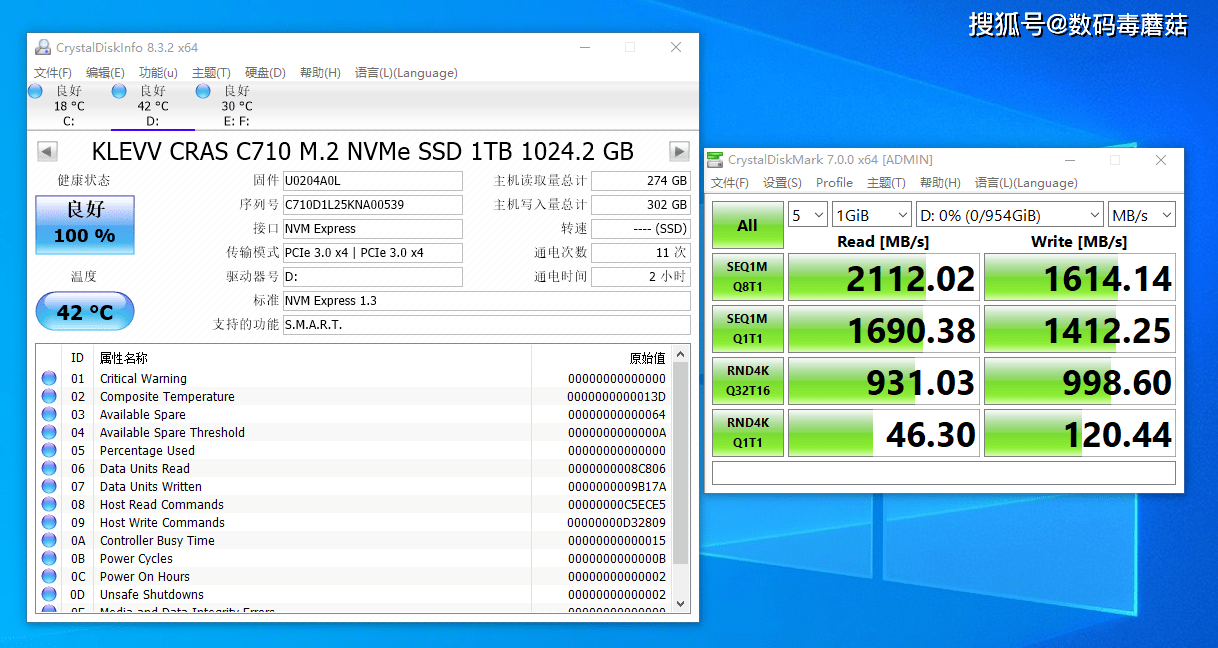The image size is (1218, 648).
Task: Open 文件(F) menu in CrystalDiskMark
Action: tap(730, 183)
